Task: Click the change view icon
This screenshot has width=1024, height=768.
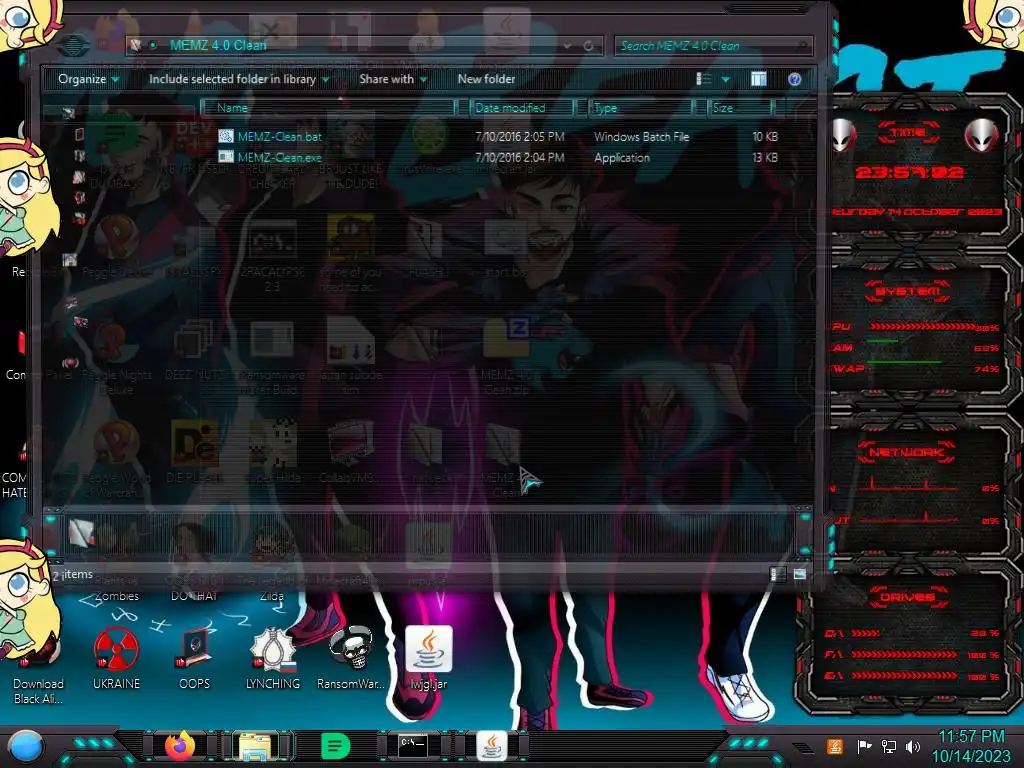Action: click(x=704, y=79)
